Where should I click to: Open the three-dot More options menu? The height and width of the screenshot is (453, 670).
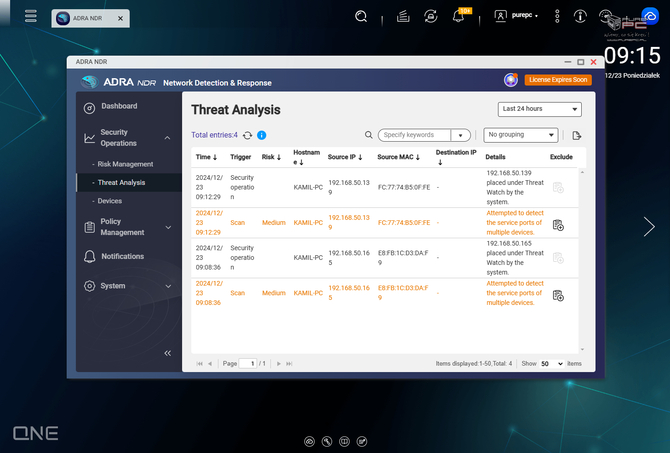[x=557, y=16]
